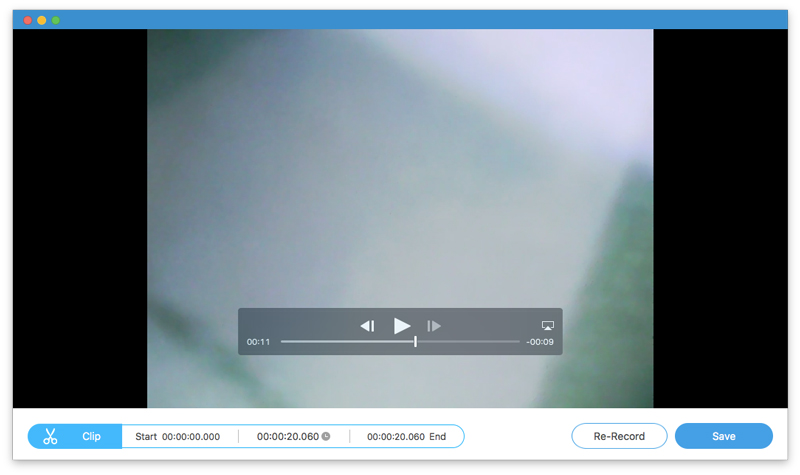
Task: Click the scissors clip icon
Action: [x=51, y=436]
